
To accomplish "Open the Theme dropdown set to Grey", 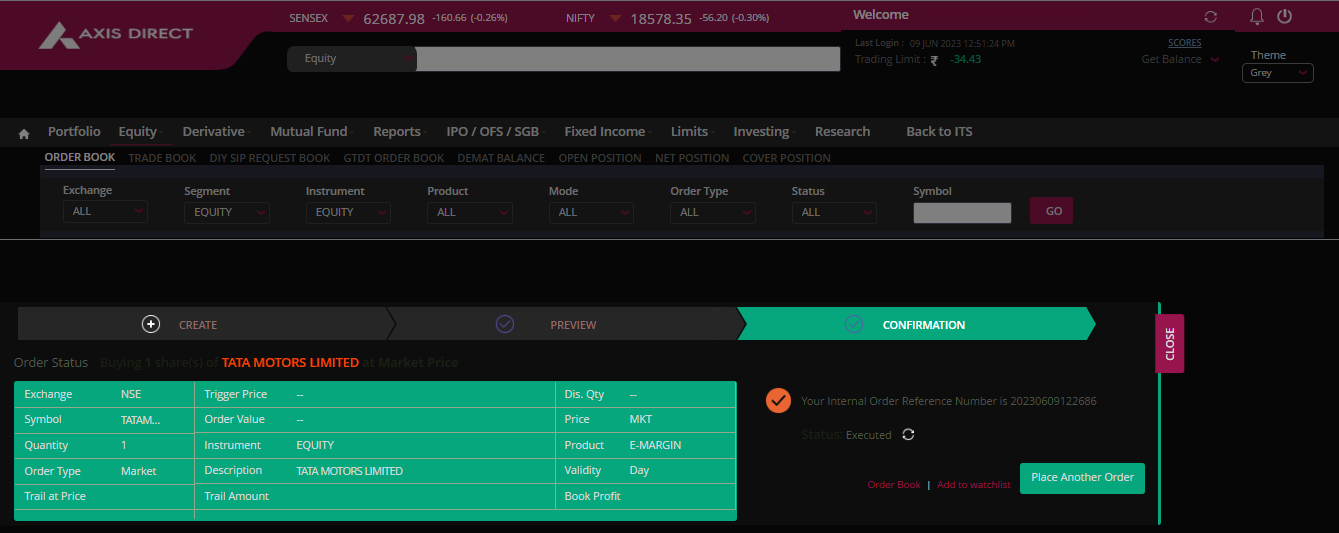I will 1277,73.
